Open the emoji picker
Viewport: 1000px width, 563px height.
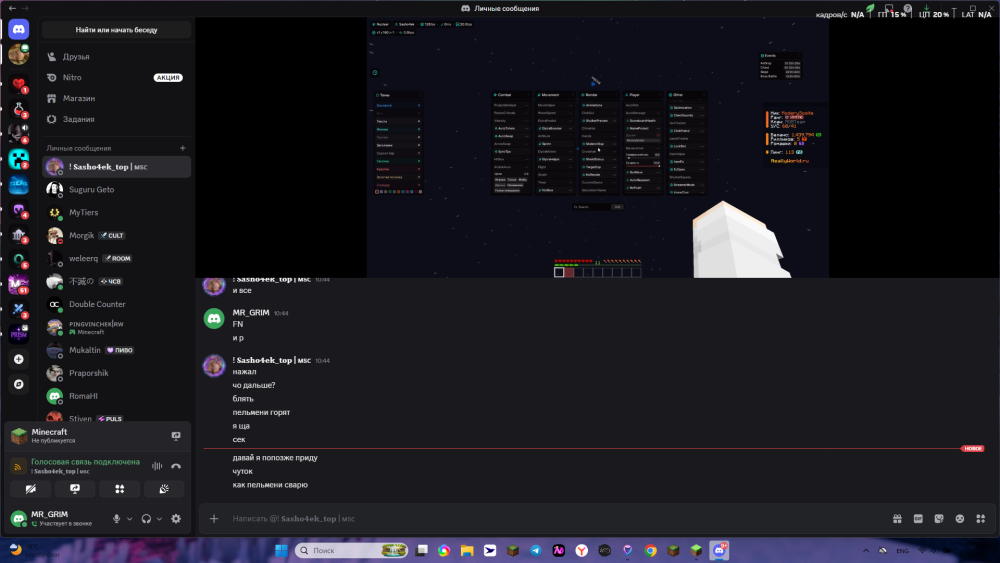pos(960,519)
